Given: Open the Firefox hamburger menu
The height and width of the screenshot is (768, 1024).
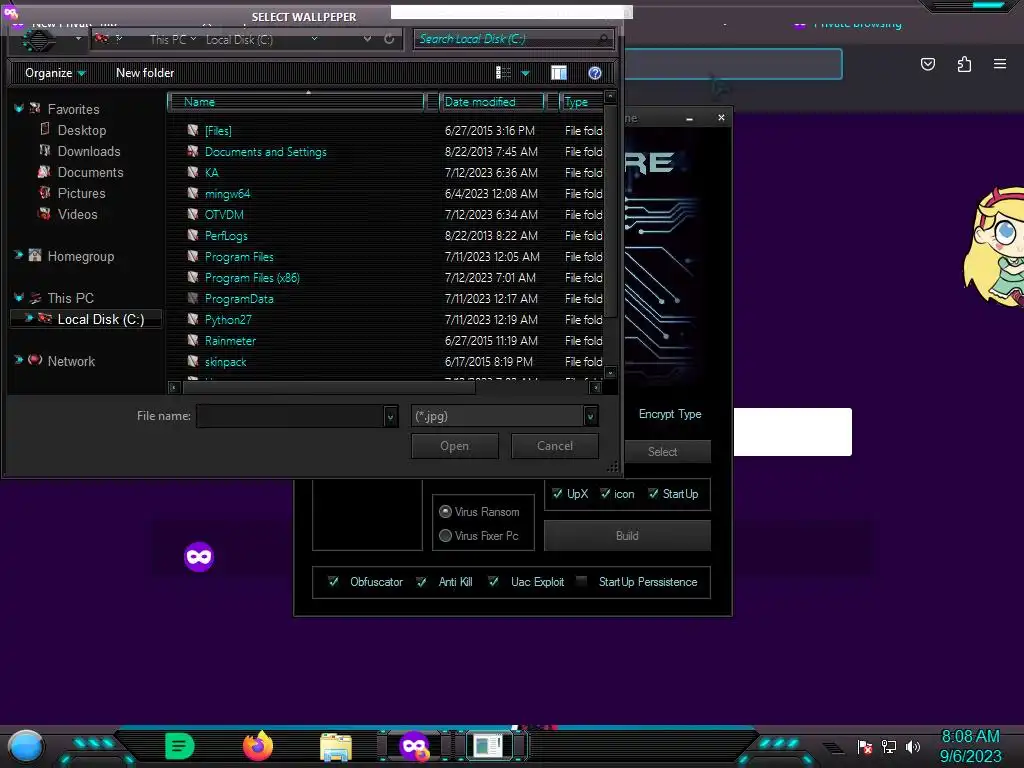Looking at the screenshot, I should click(1000, 64).
